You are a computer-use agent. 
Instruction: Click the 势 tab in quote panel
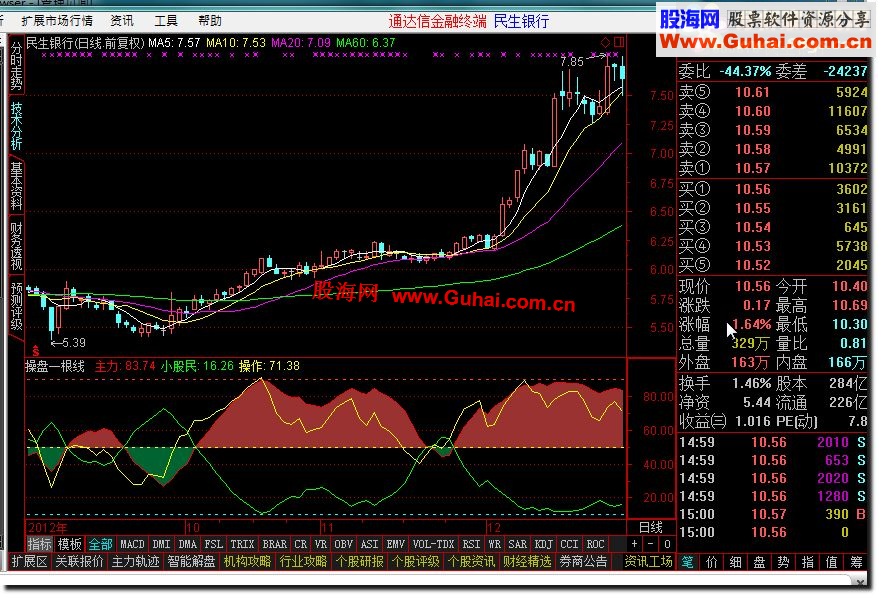(x=784, y=562)
